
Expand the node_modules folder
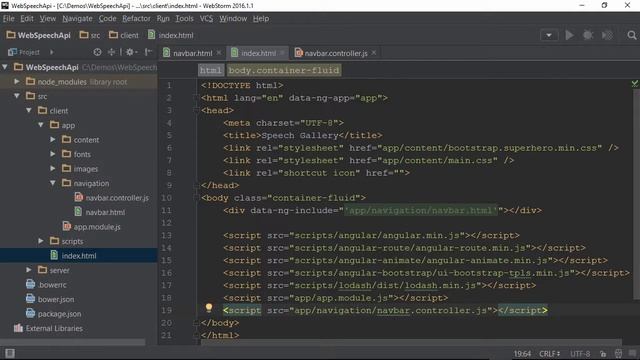click(17, 82)
